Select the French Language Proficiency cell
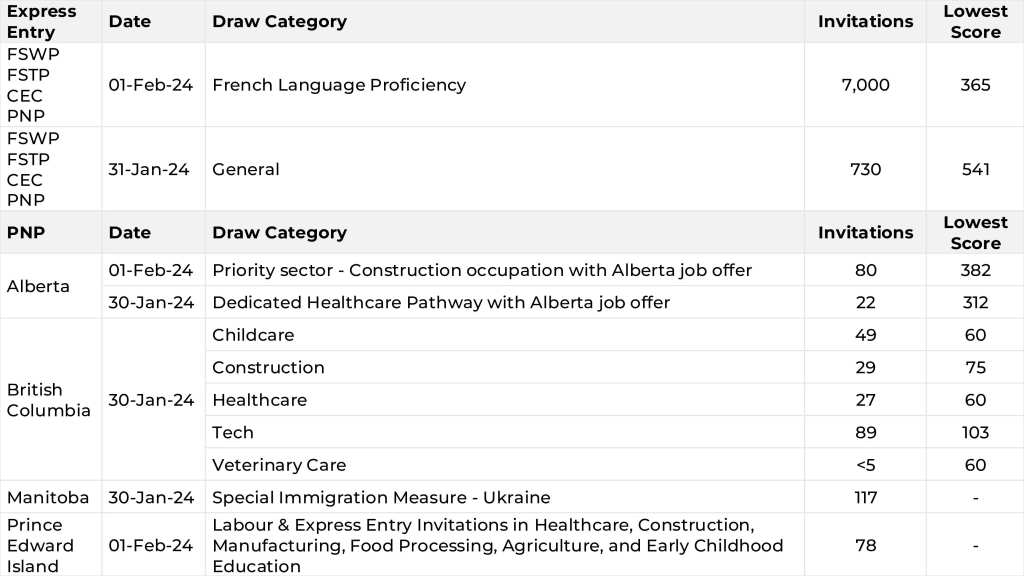Image resolution: width=1024 pixels, height=576 pixels. tap(339, 85)
